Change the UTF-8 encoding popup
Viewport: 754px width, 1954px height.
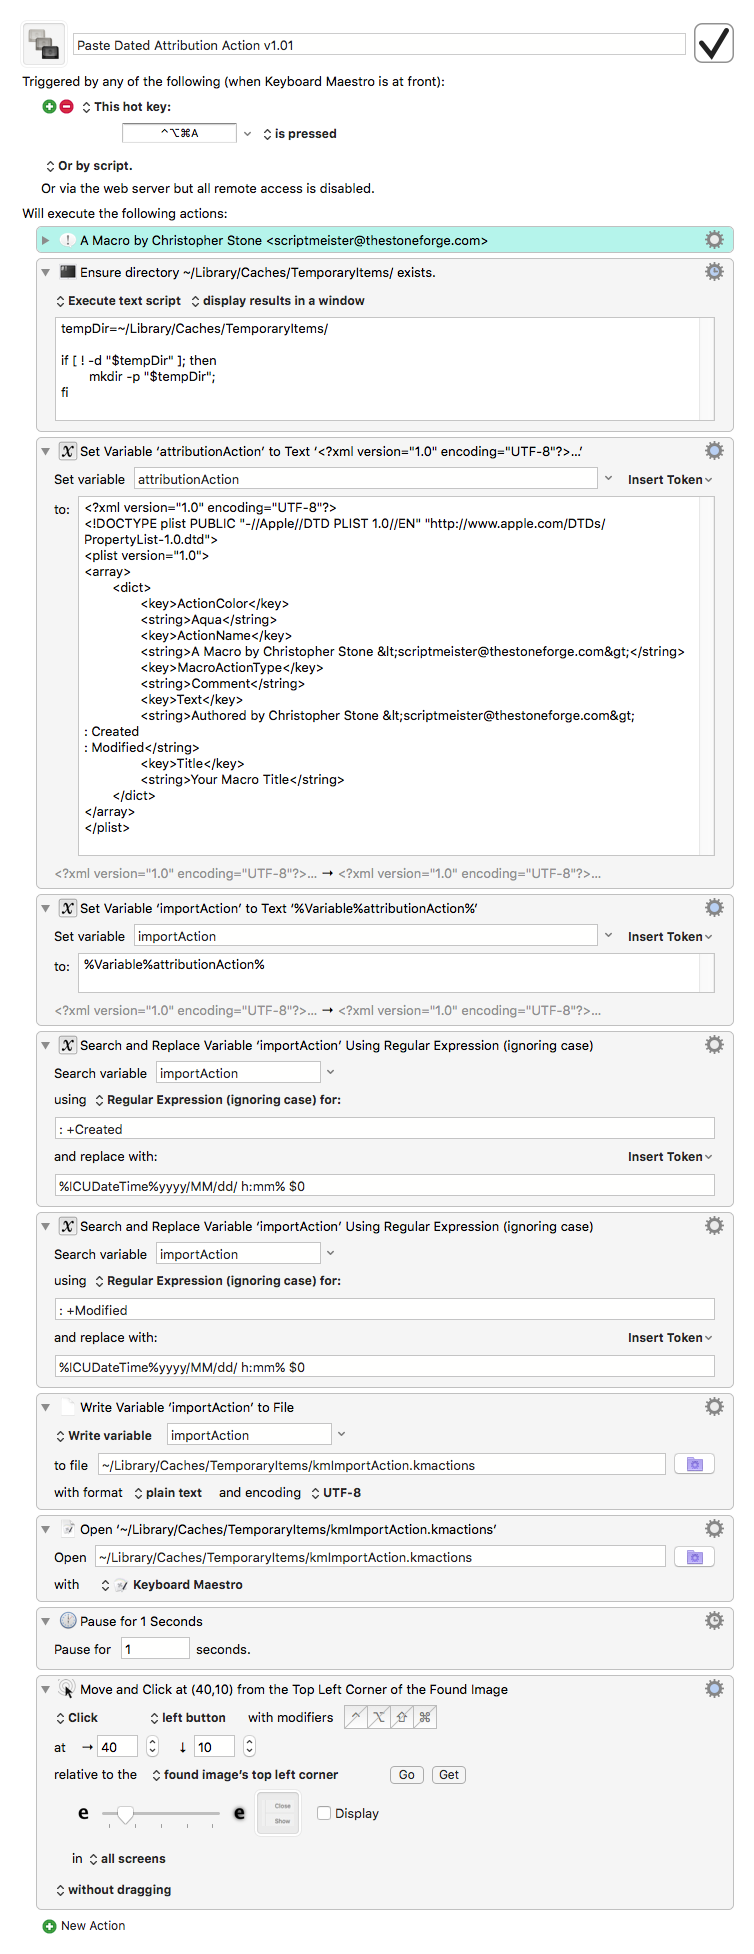pos(335,1493)
